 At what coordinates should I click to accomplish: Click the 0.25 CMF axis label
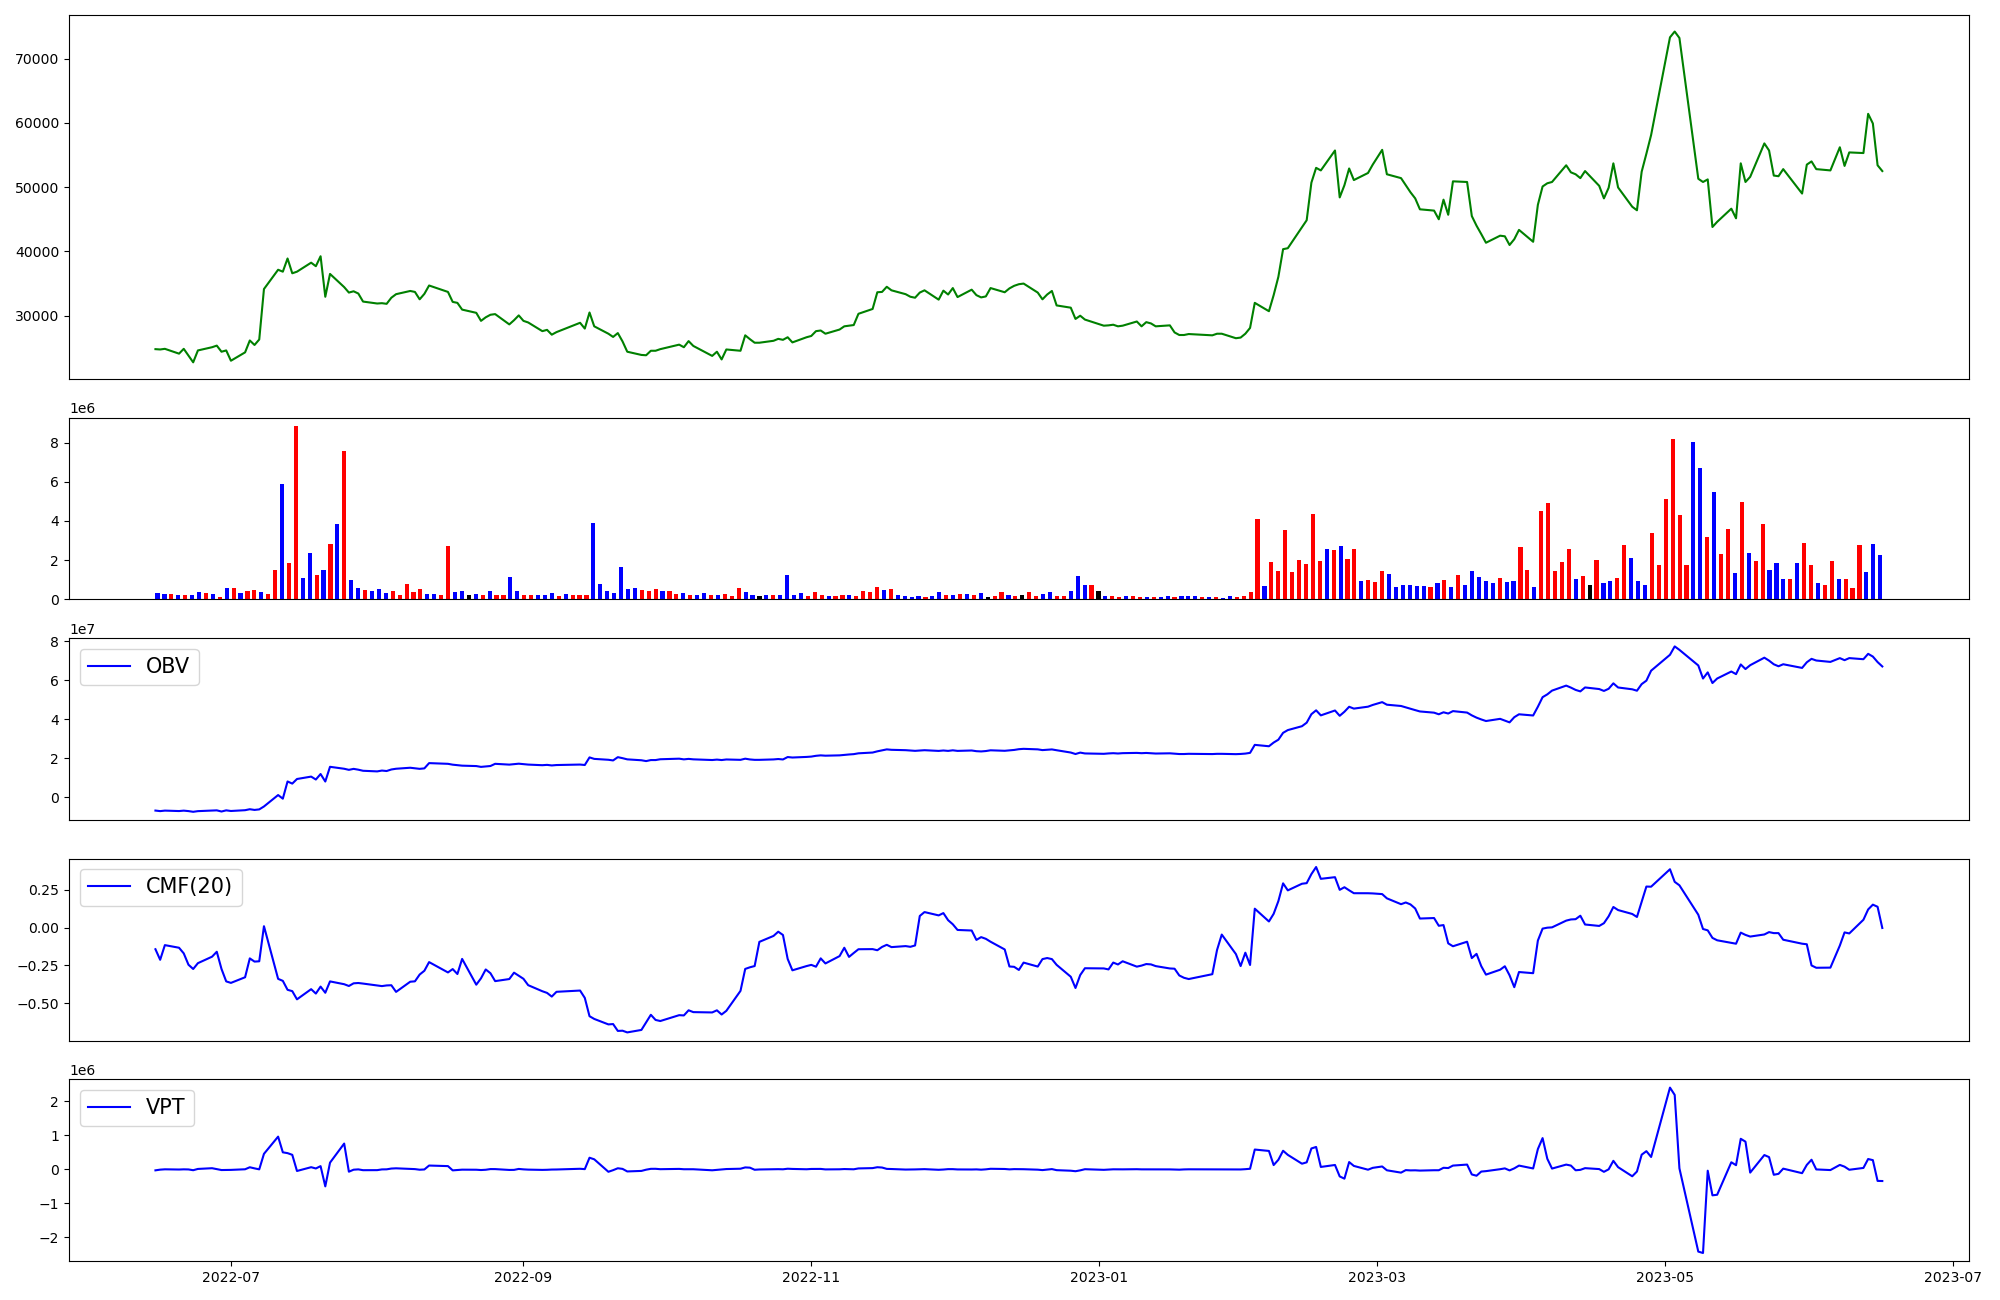[43, 890]
